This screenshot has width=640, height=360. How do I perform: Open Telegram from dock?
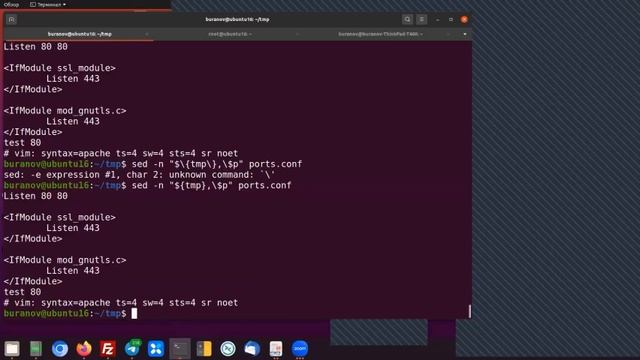tap(132, 349)
